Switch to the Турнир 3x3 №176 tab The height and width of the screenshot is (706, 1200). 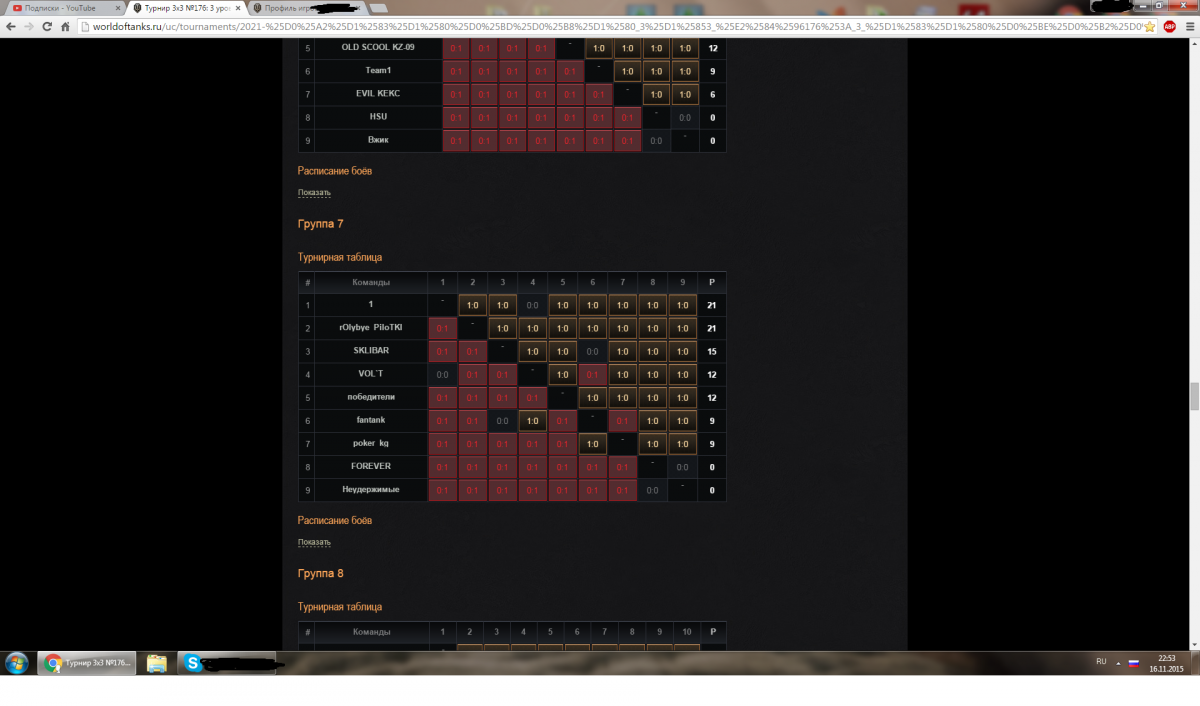pos(185,7)
